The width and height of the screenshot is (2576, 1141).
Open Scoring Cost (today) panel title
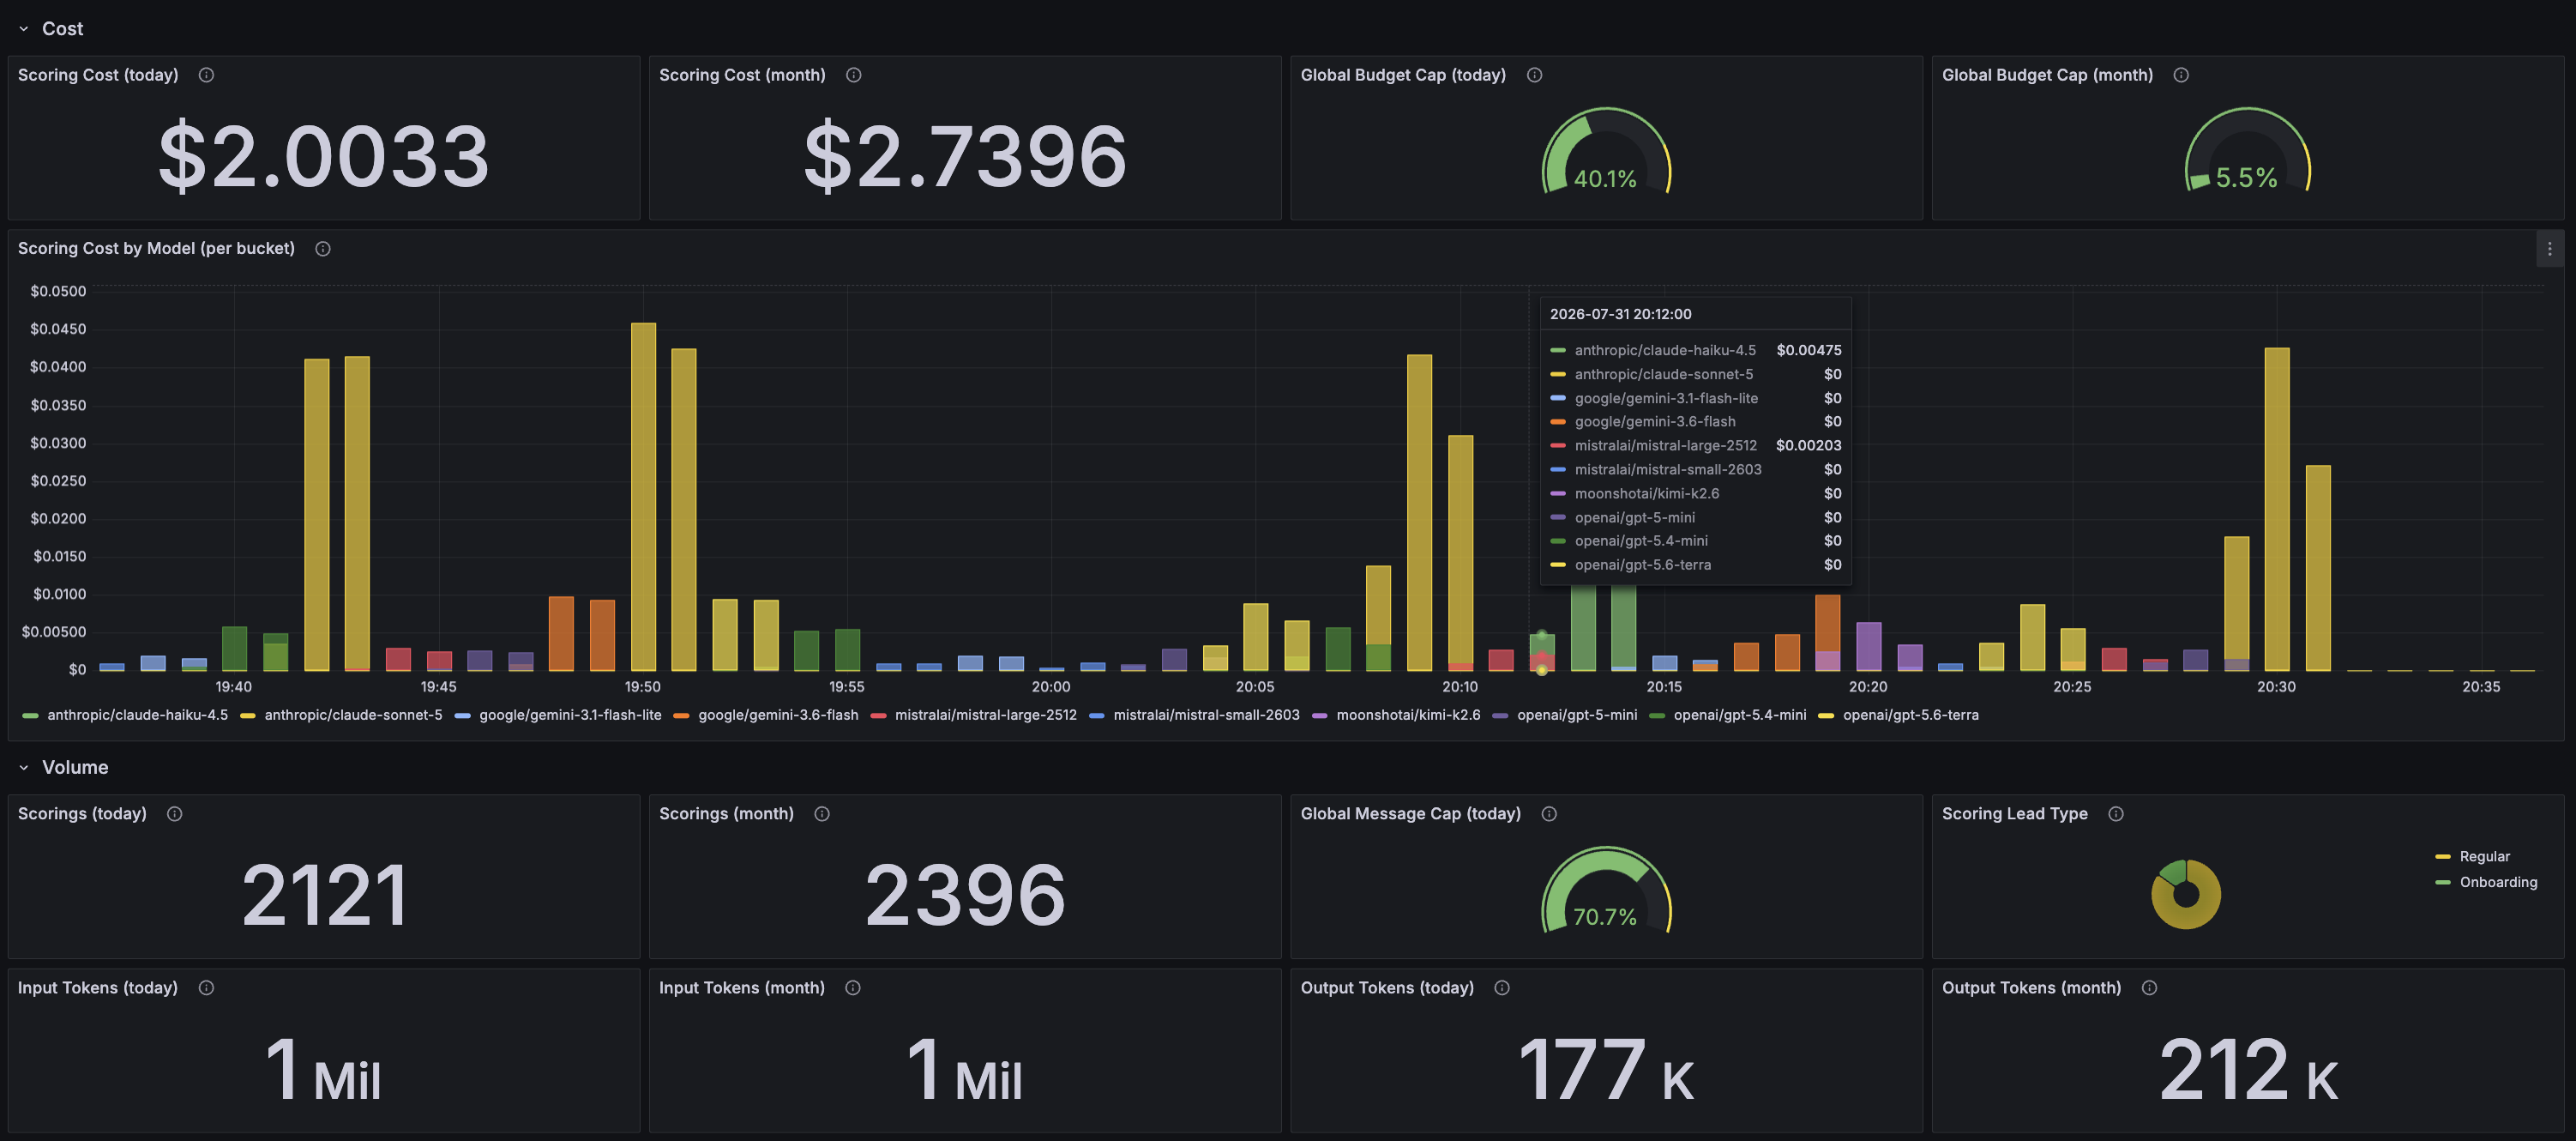98,75
